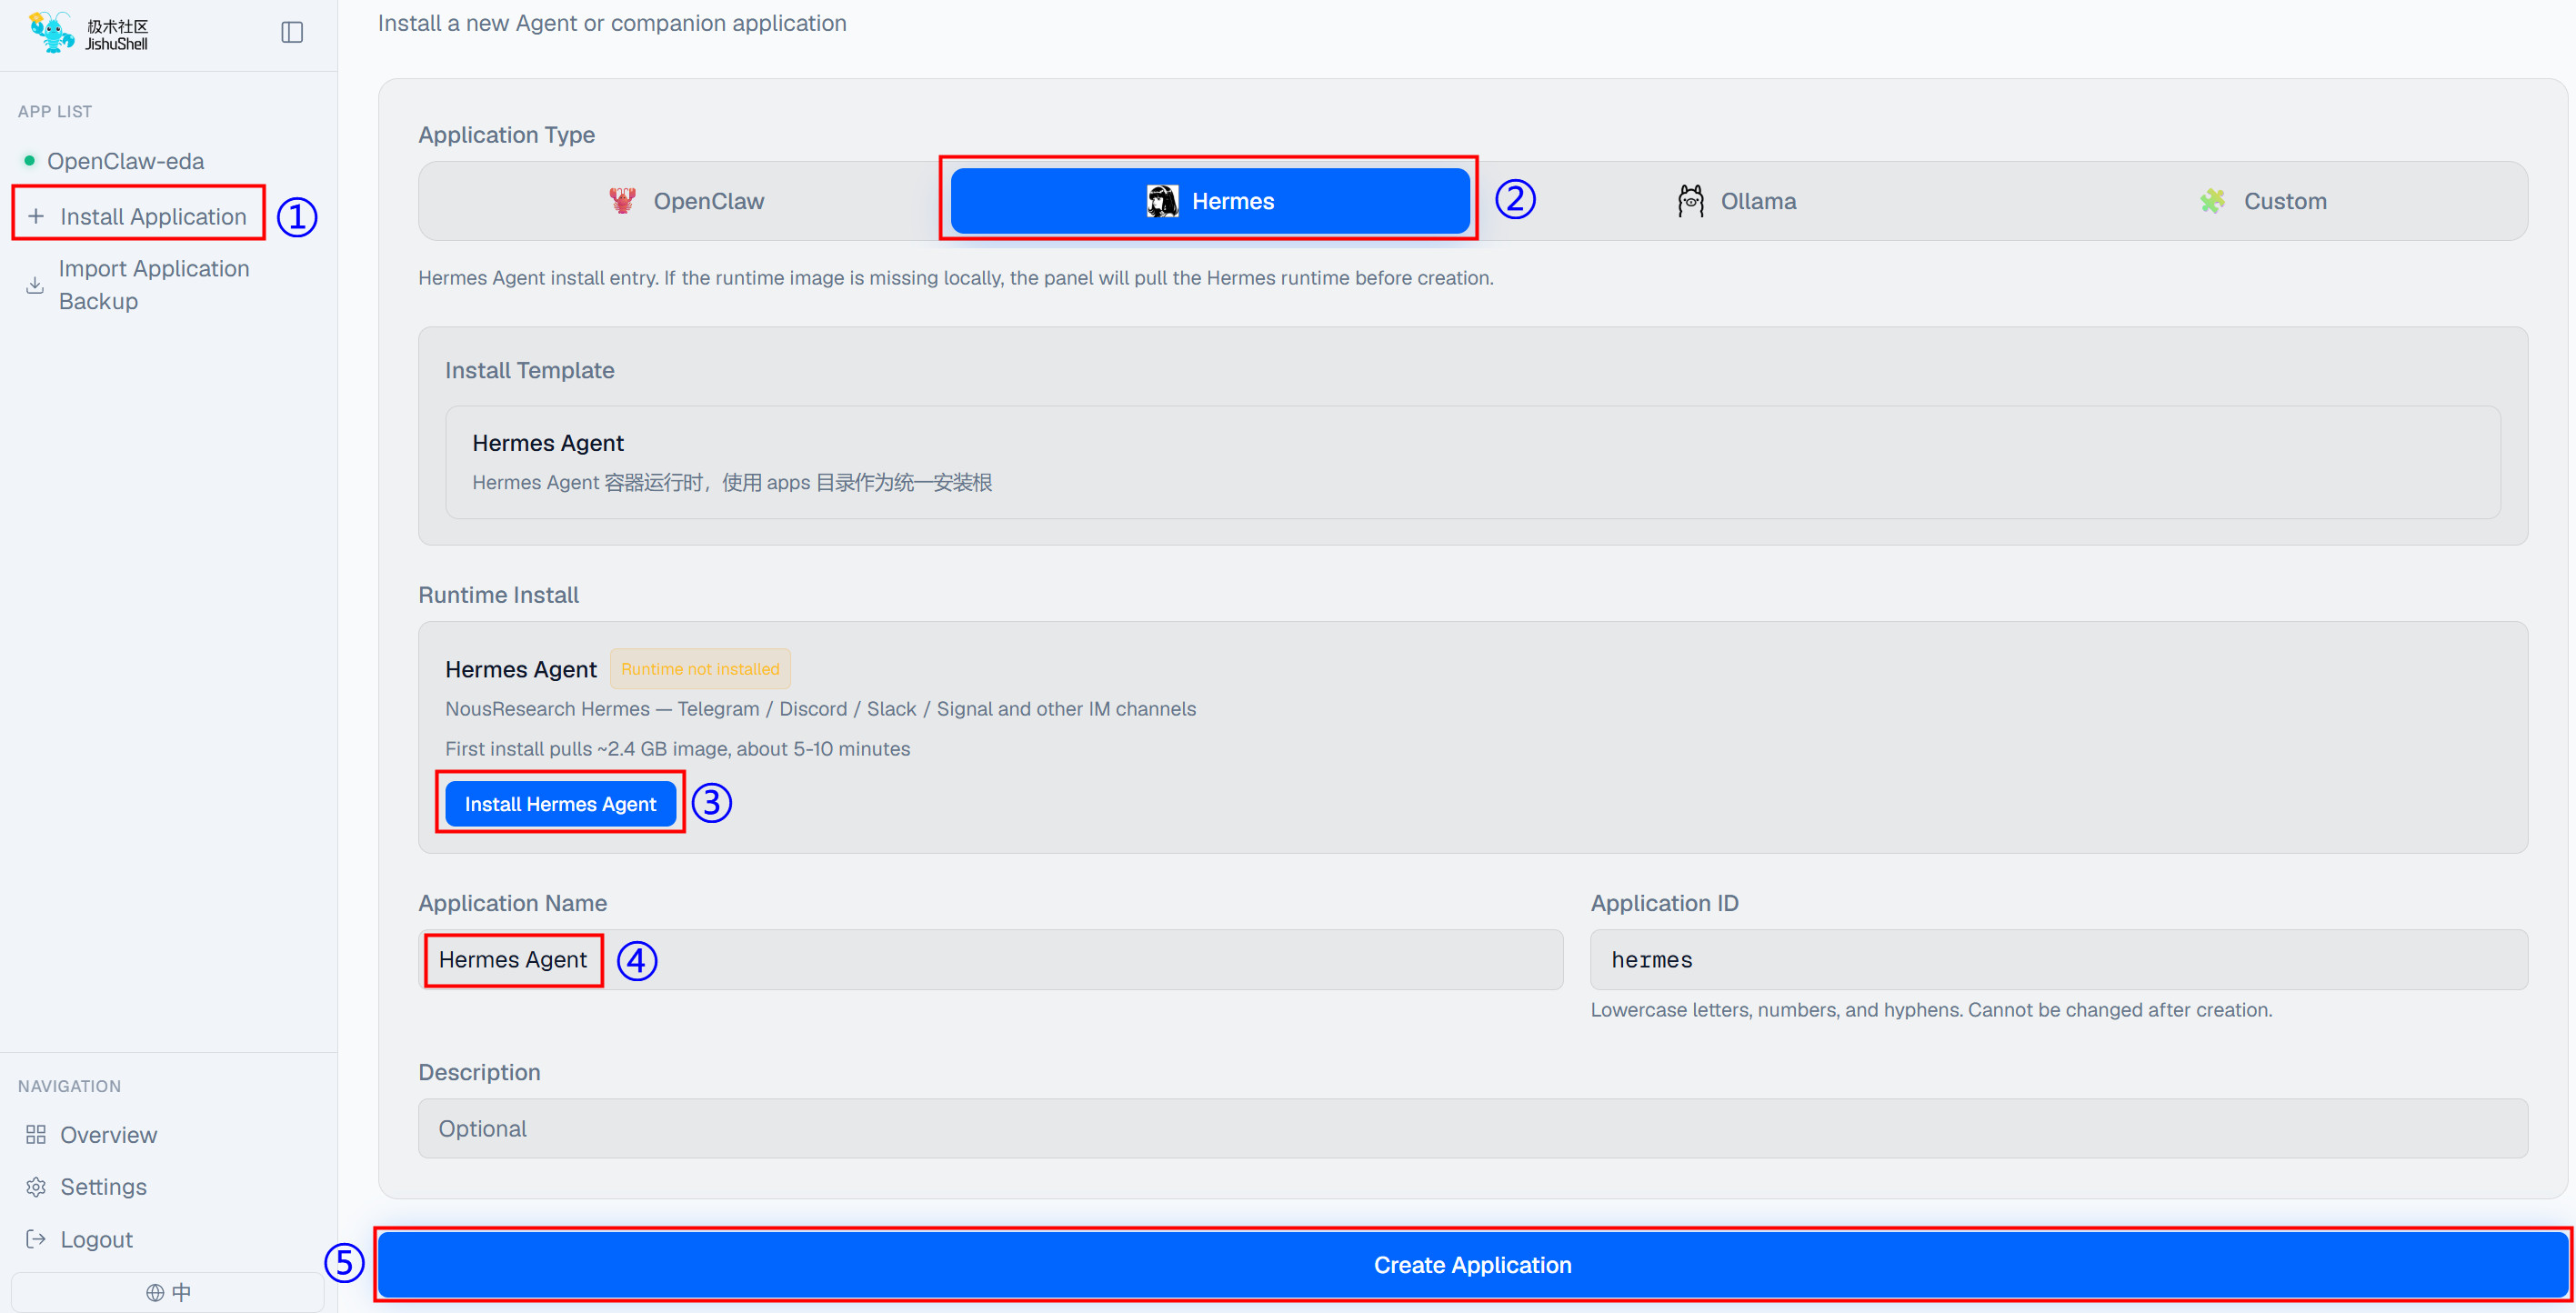Click the Install Hermes Agent button

(x=560, y=804)
